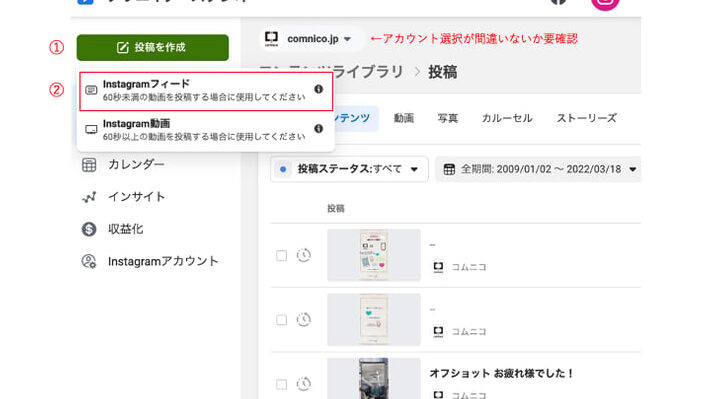
Task: Open the 全期間 date range dropdown
Action: (539, 170)
